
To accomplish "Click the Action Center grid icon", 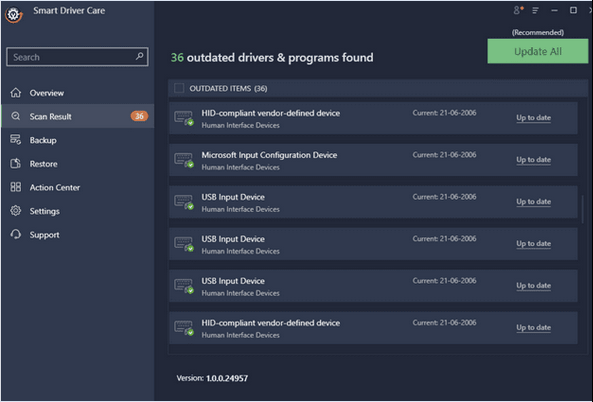I will point(16,187).
